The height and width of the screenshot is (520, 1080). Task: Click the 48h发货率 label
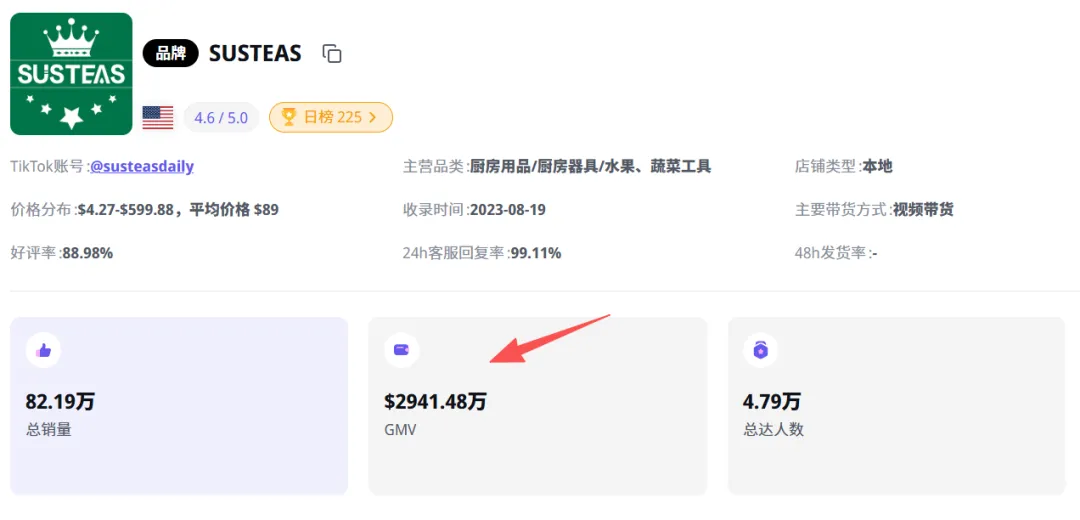coord(832,253)
